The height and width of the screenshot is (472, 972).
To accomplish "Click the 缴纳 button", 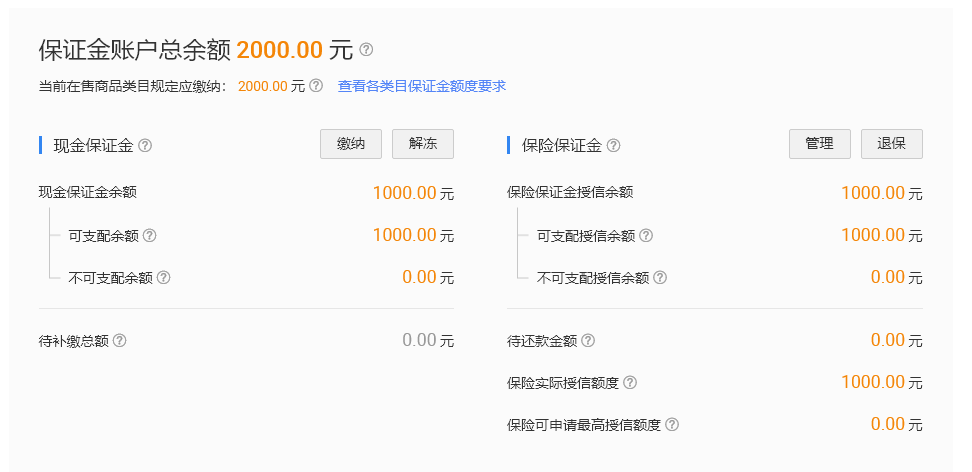I will [351, 144].
